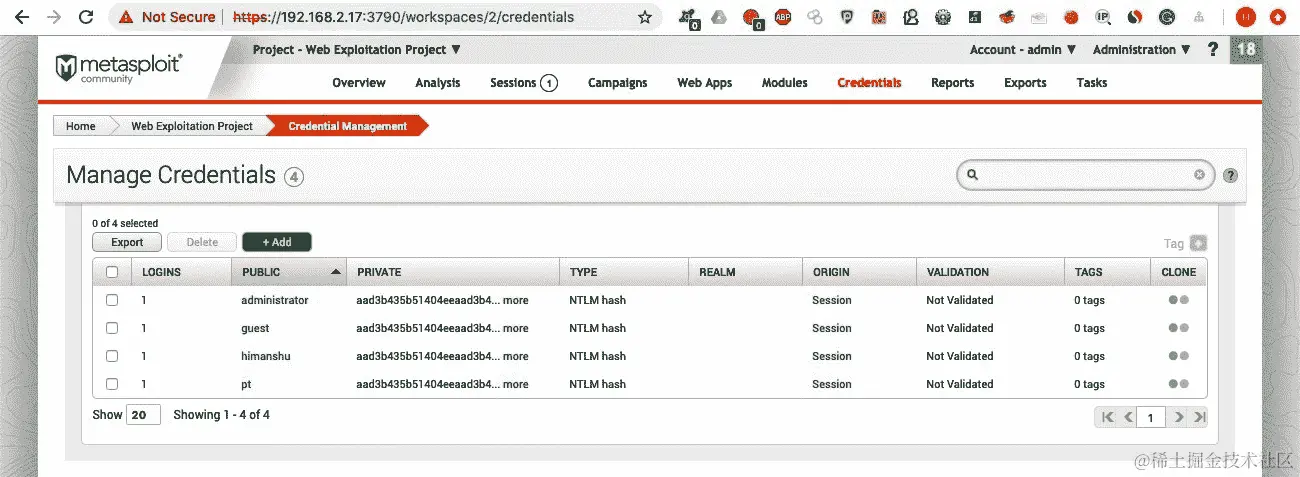The width and height of the screenshot is (1300, 477).
Task: Select the administrator row checkbox
Action: point(112,300)
